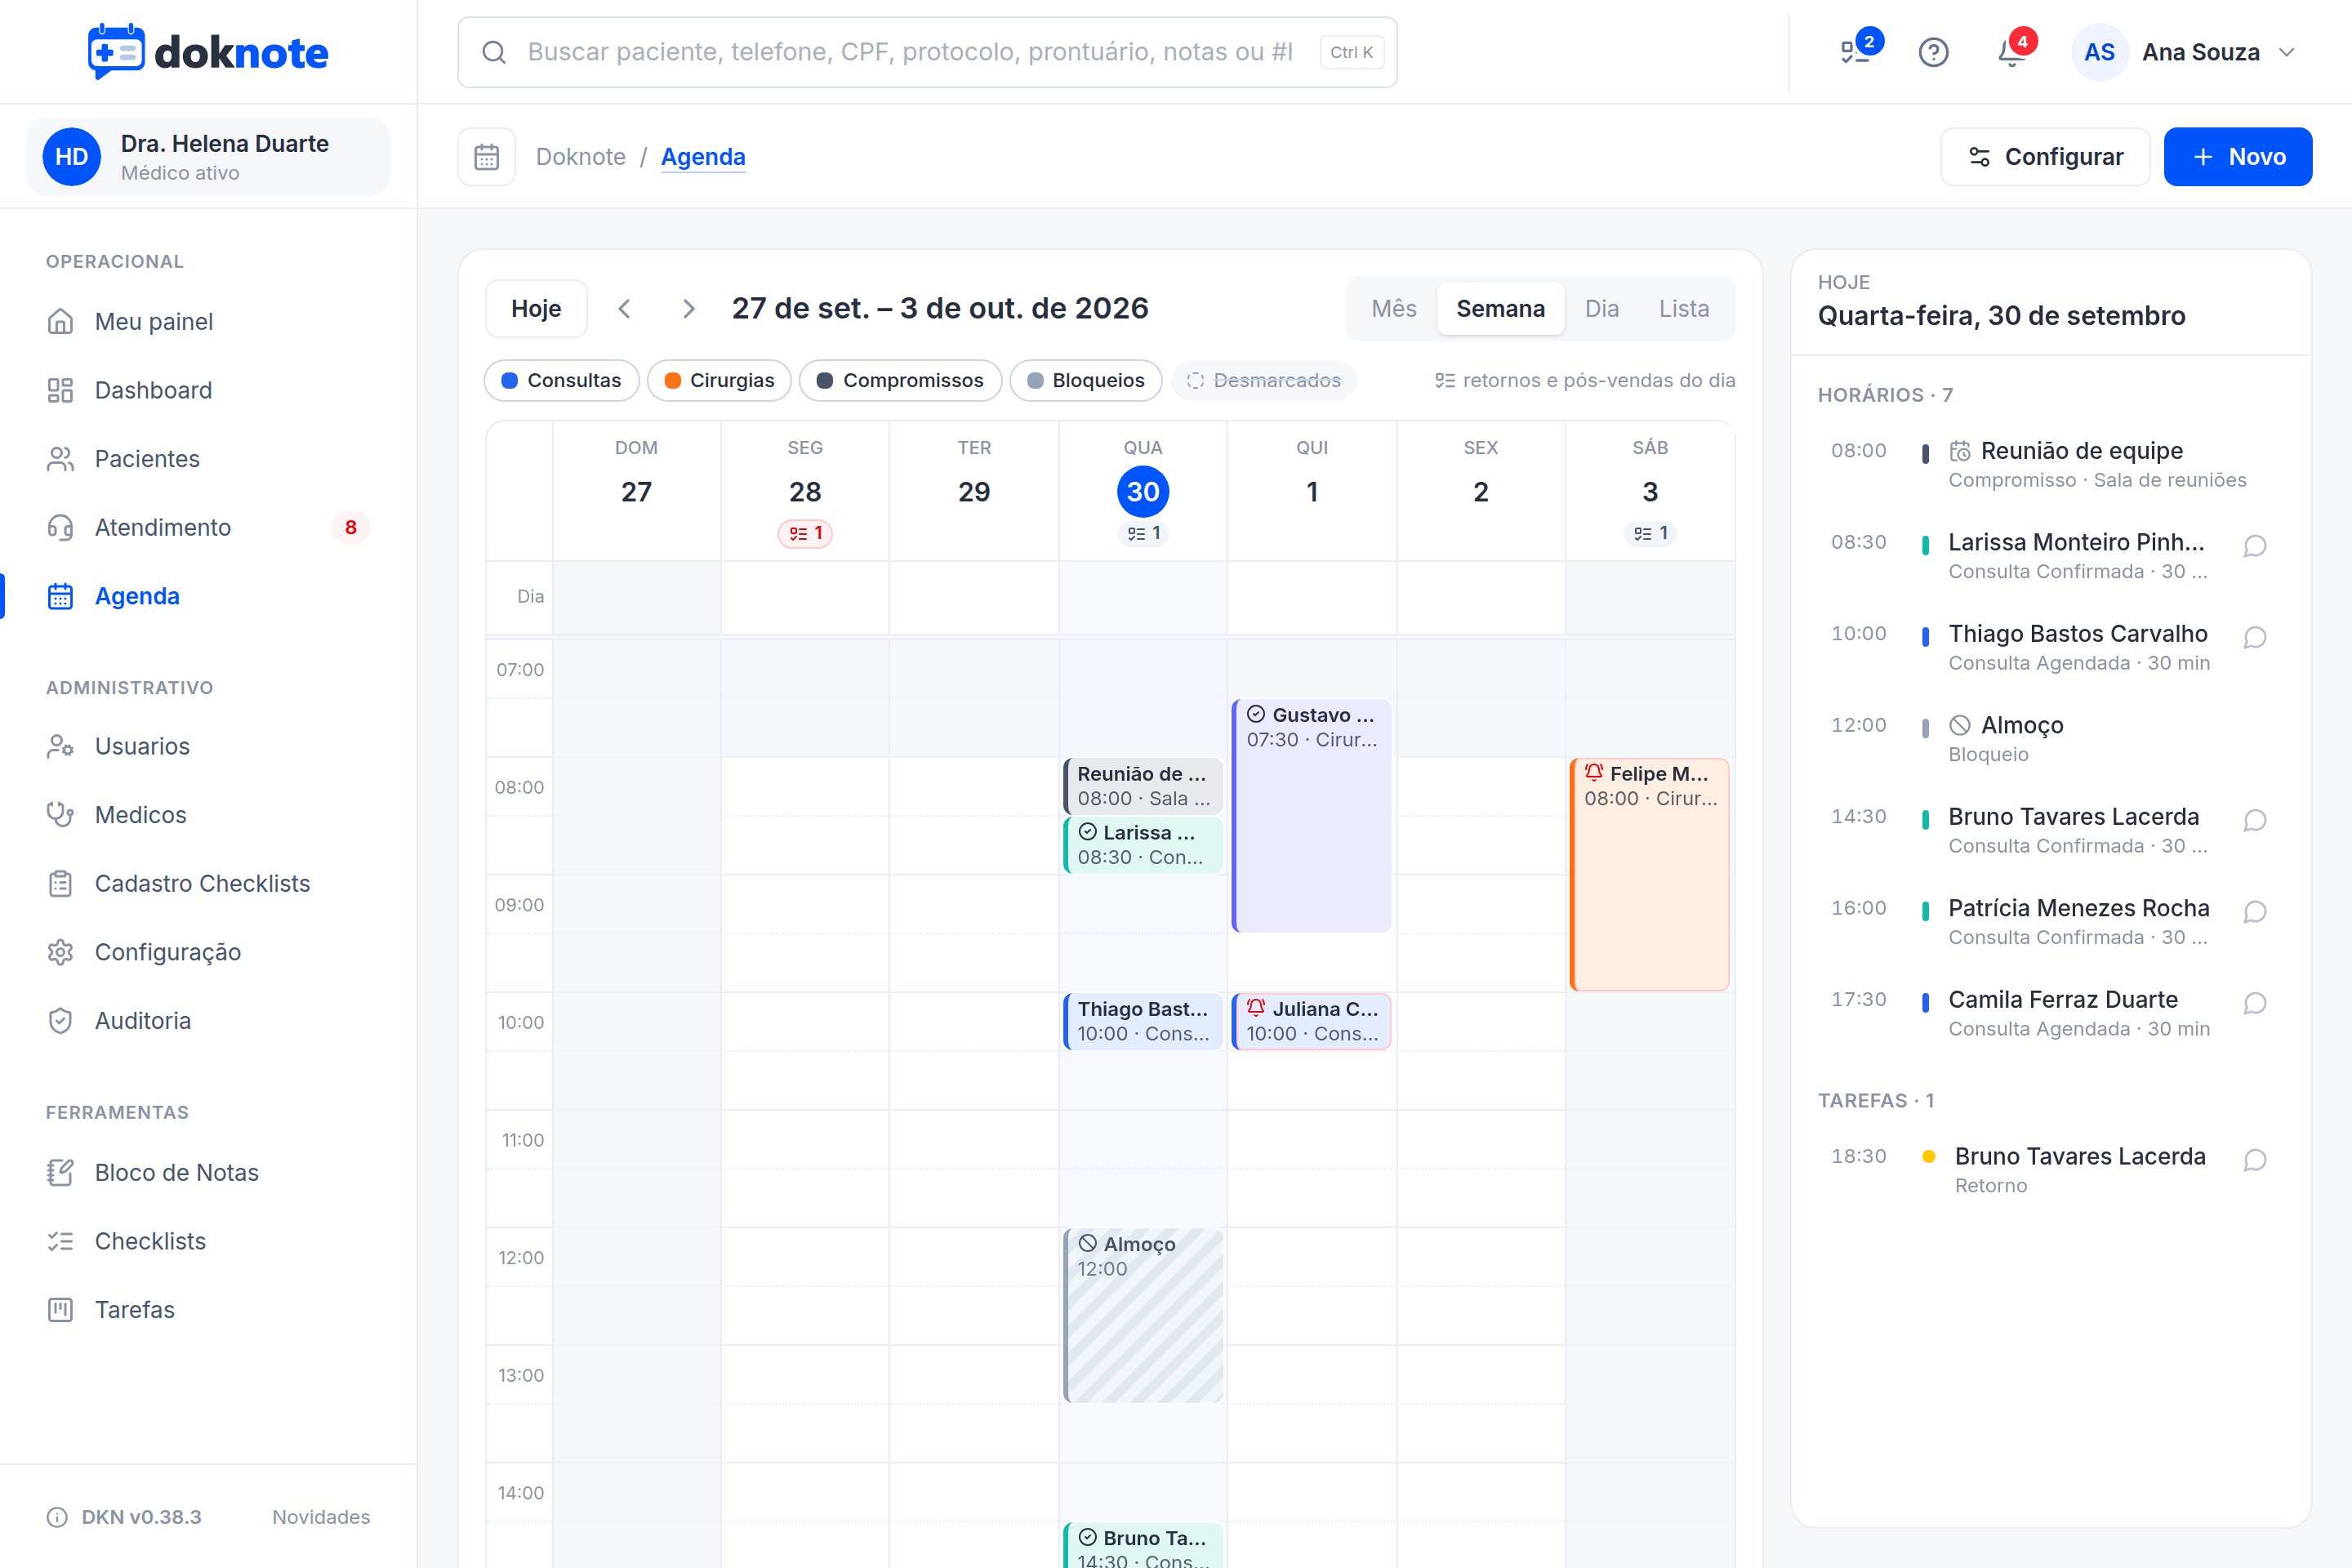2352x1568 pixels.
Task: Open the Gustavo surgery event at 07:30
Action: click(1311, 816)
